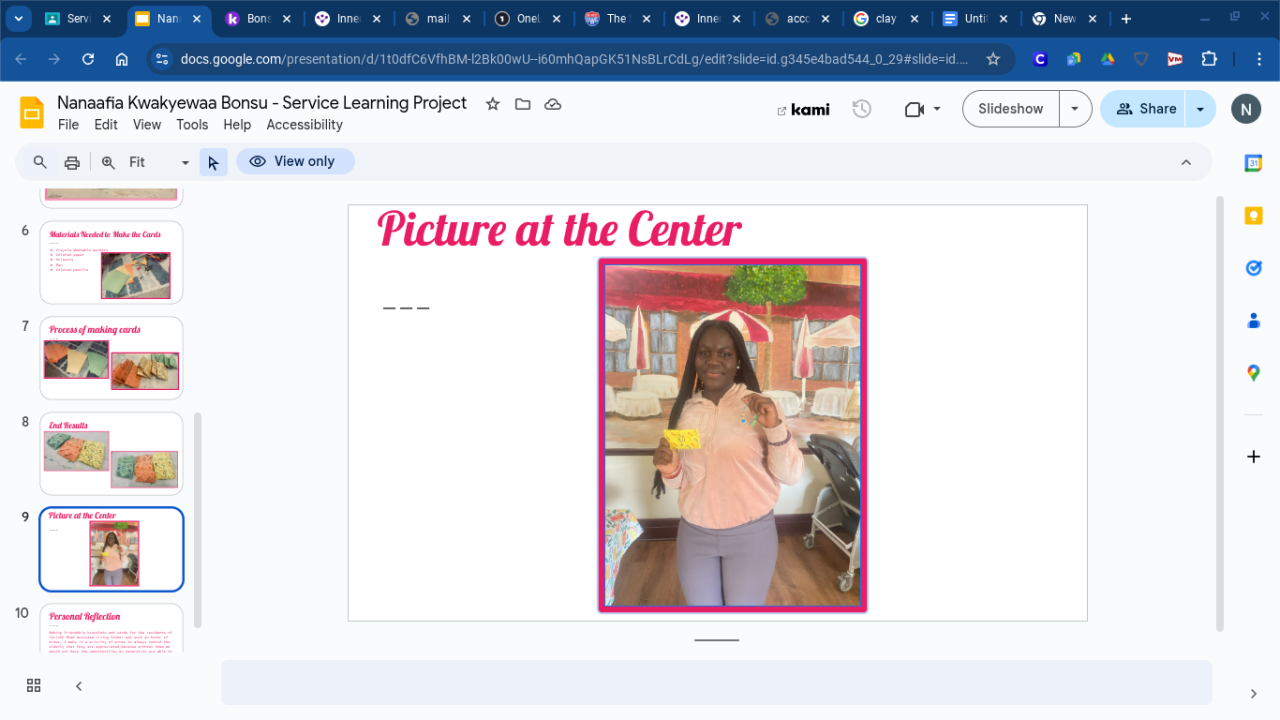Screen dimensions: 1280x720
Task: Click the filmstrip vertical scrollbar
Action: pyautogui.click(x=197, y=520)
